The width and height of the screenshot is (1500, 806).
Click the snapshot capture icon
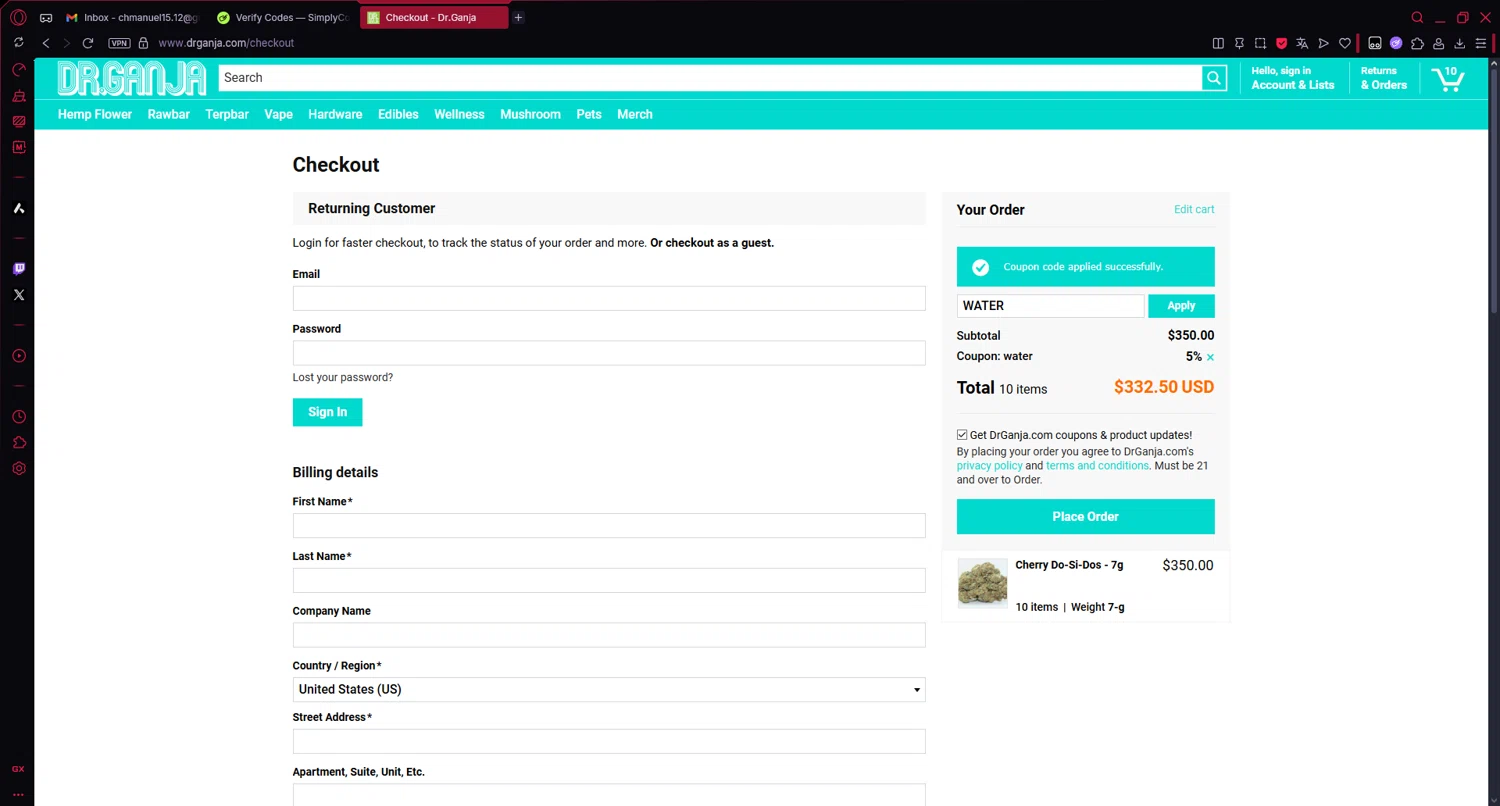pyautogui.click(x=1260, y=43)
